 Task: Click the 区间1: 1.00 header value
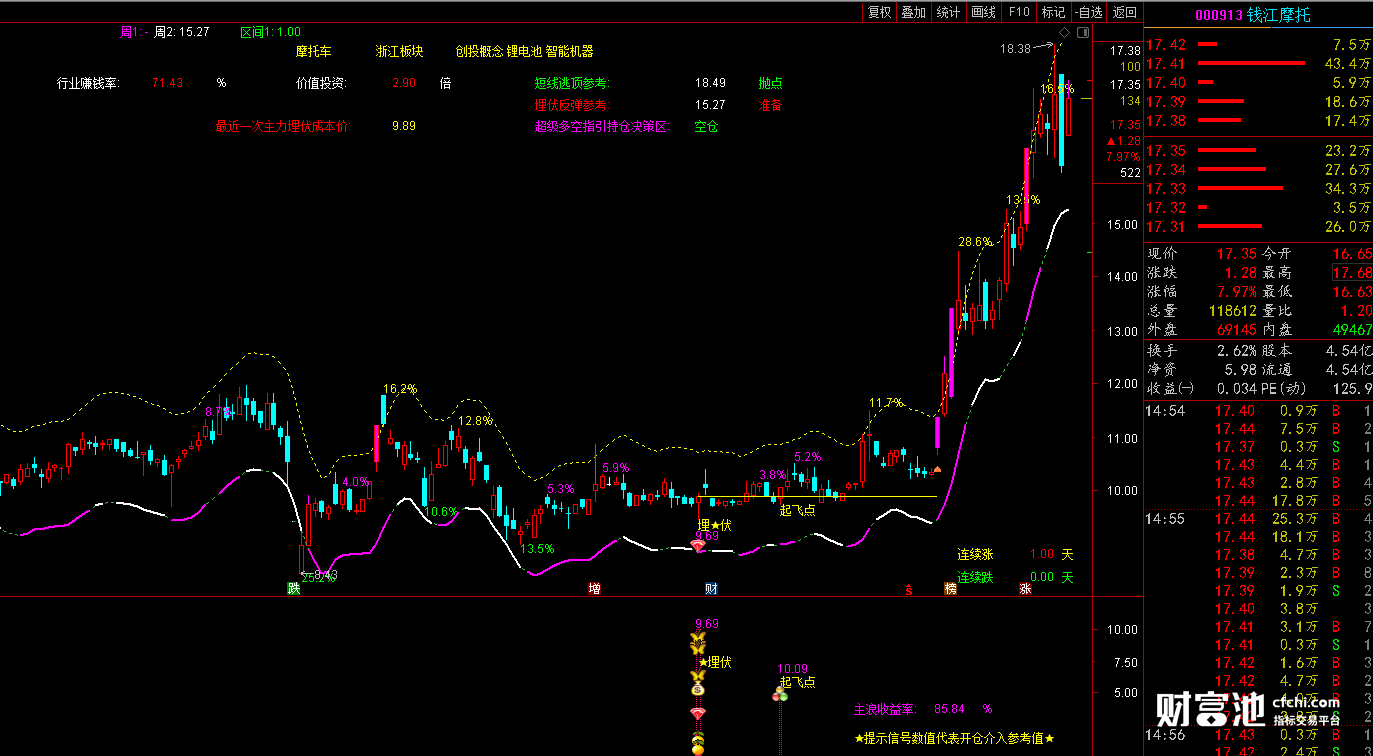click(270, 32)
